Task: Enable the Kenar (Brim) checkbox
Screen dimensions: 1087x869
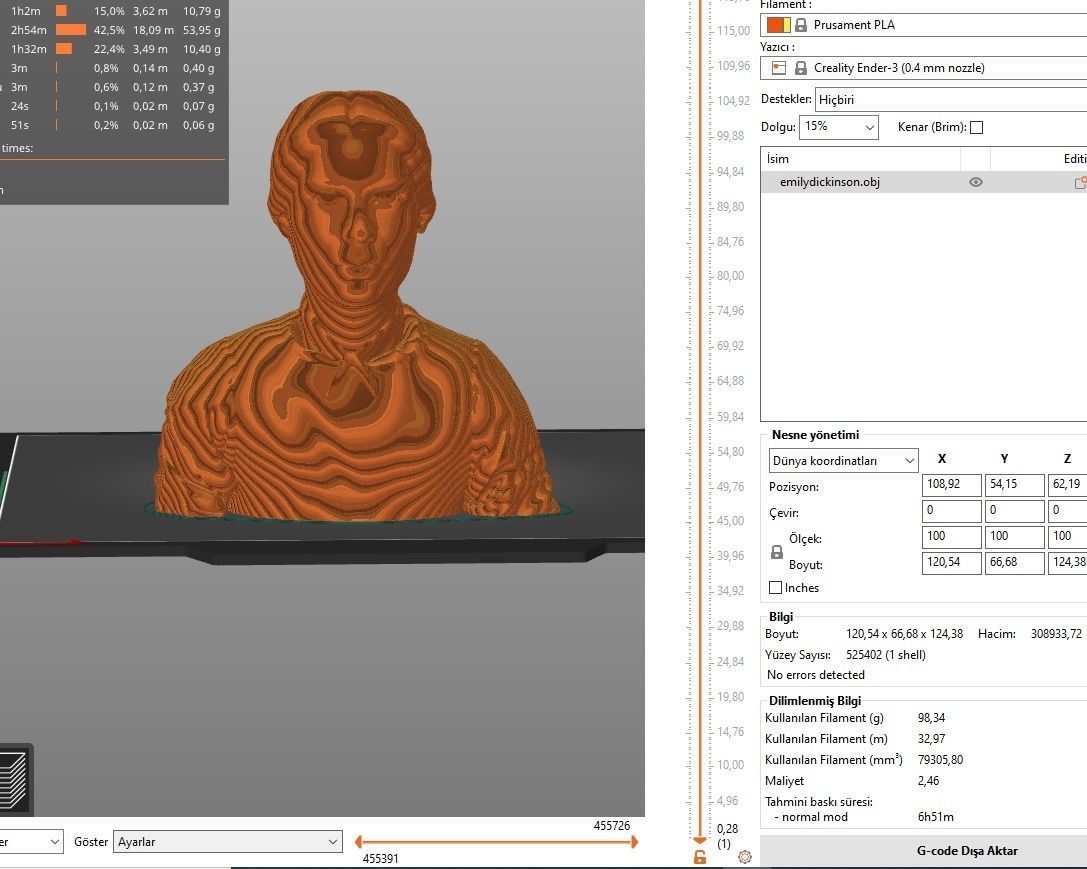Action: [976, 128]
